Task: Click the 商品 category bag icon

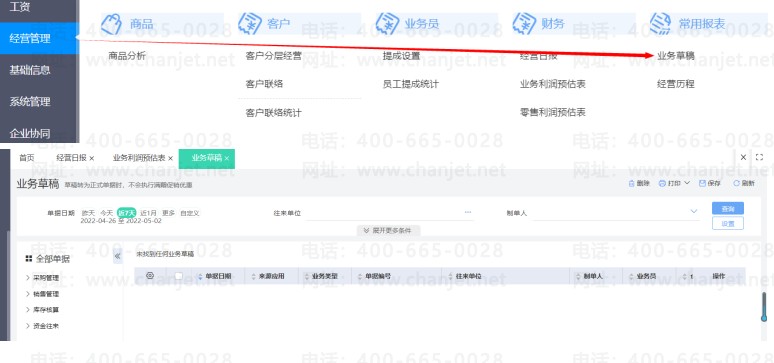Action: click(111, 24)
